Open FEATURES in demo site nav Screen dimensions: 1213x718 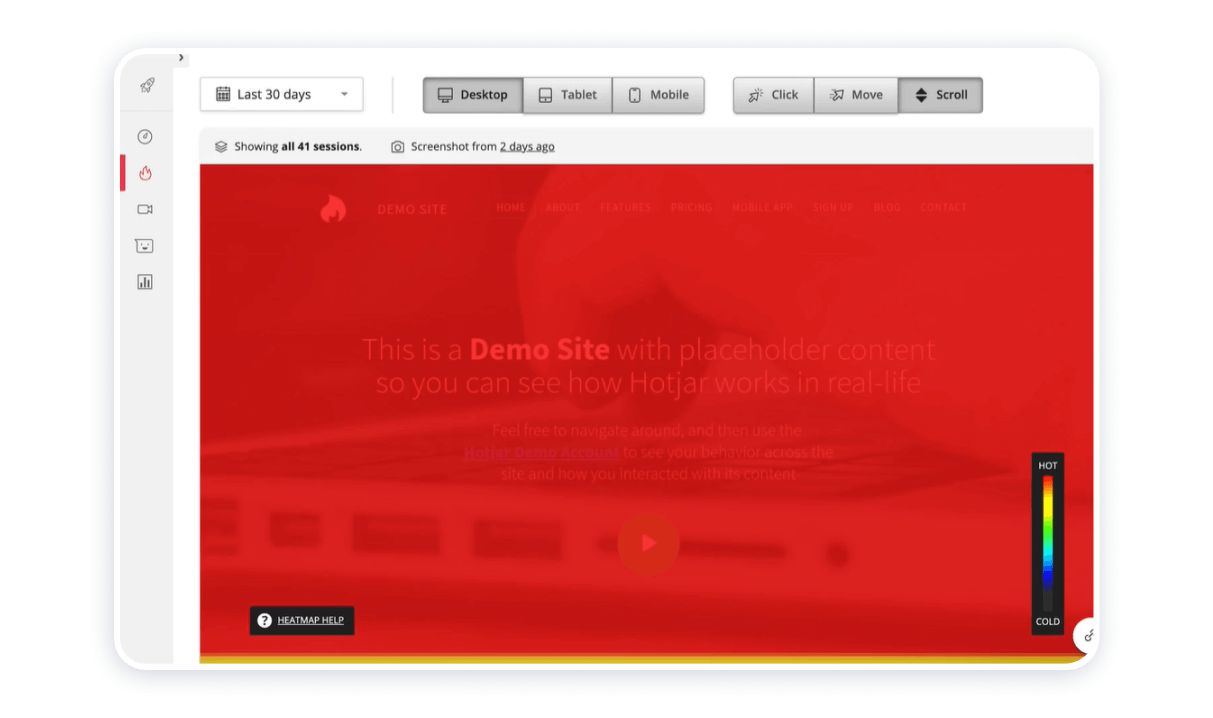tap(625, 208)
